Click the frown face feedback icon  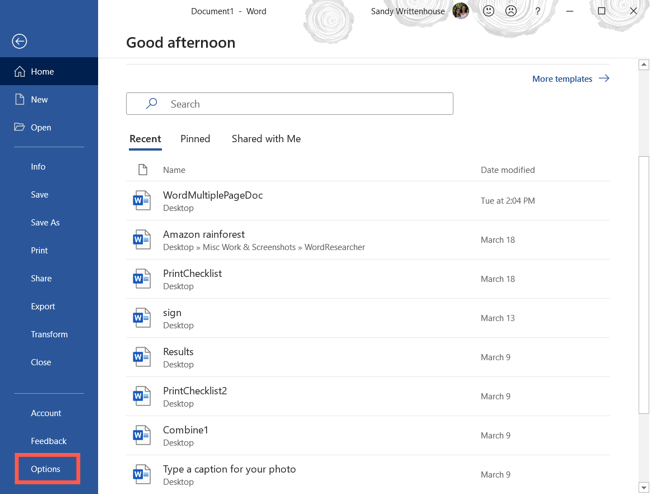click(x=511, y=11)
